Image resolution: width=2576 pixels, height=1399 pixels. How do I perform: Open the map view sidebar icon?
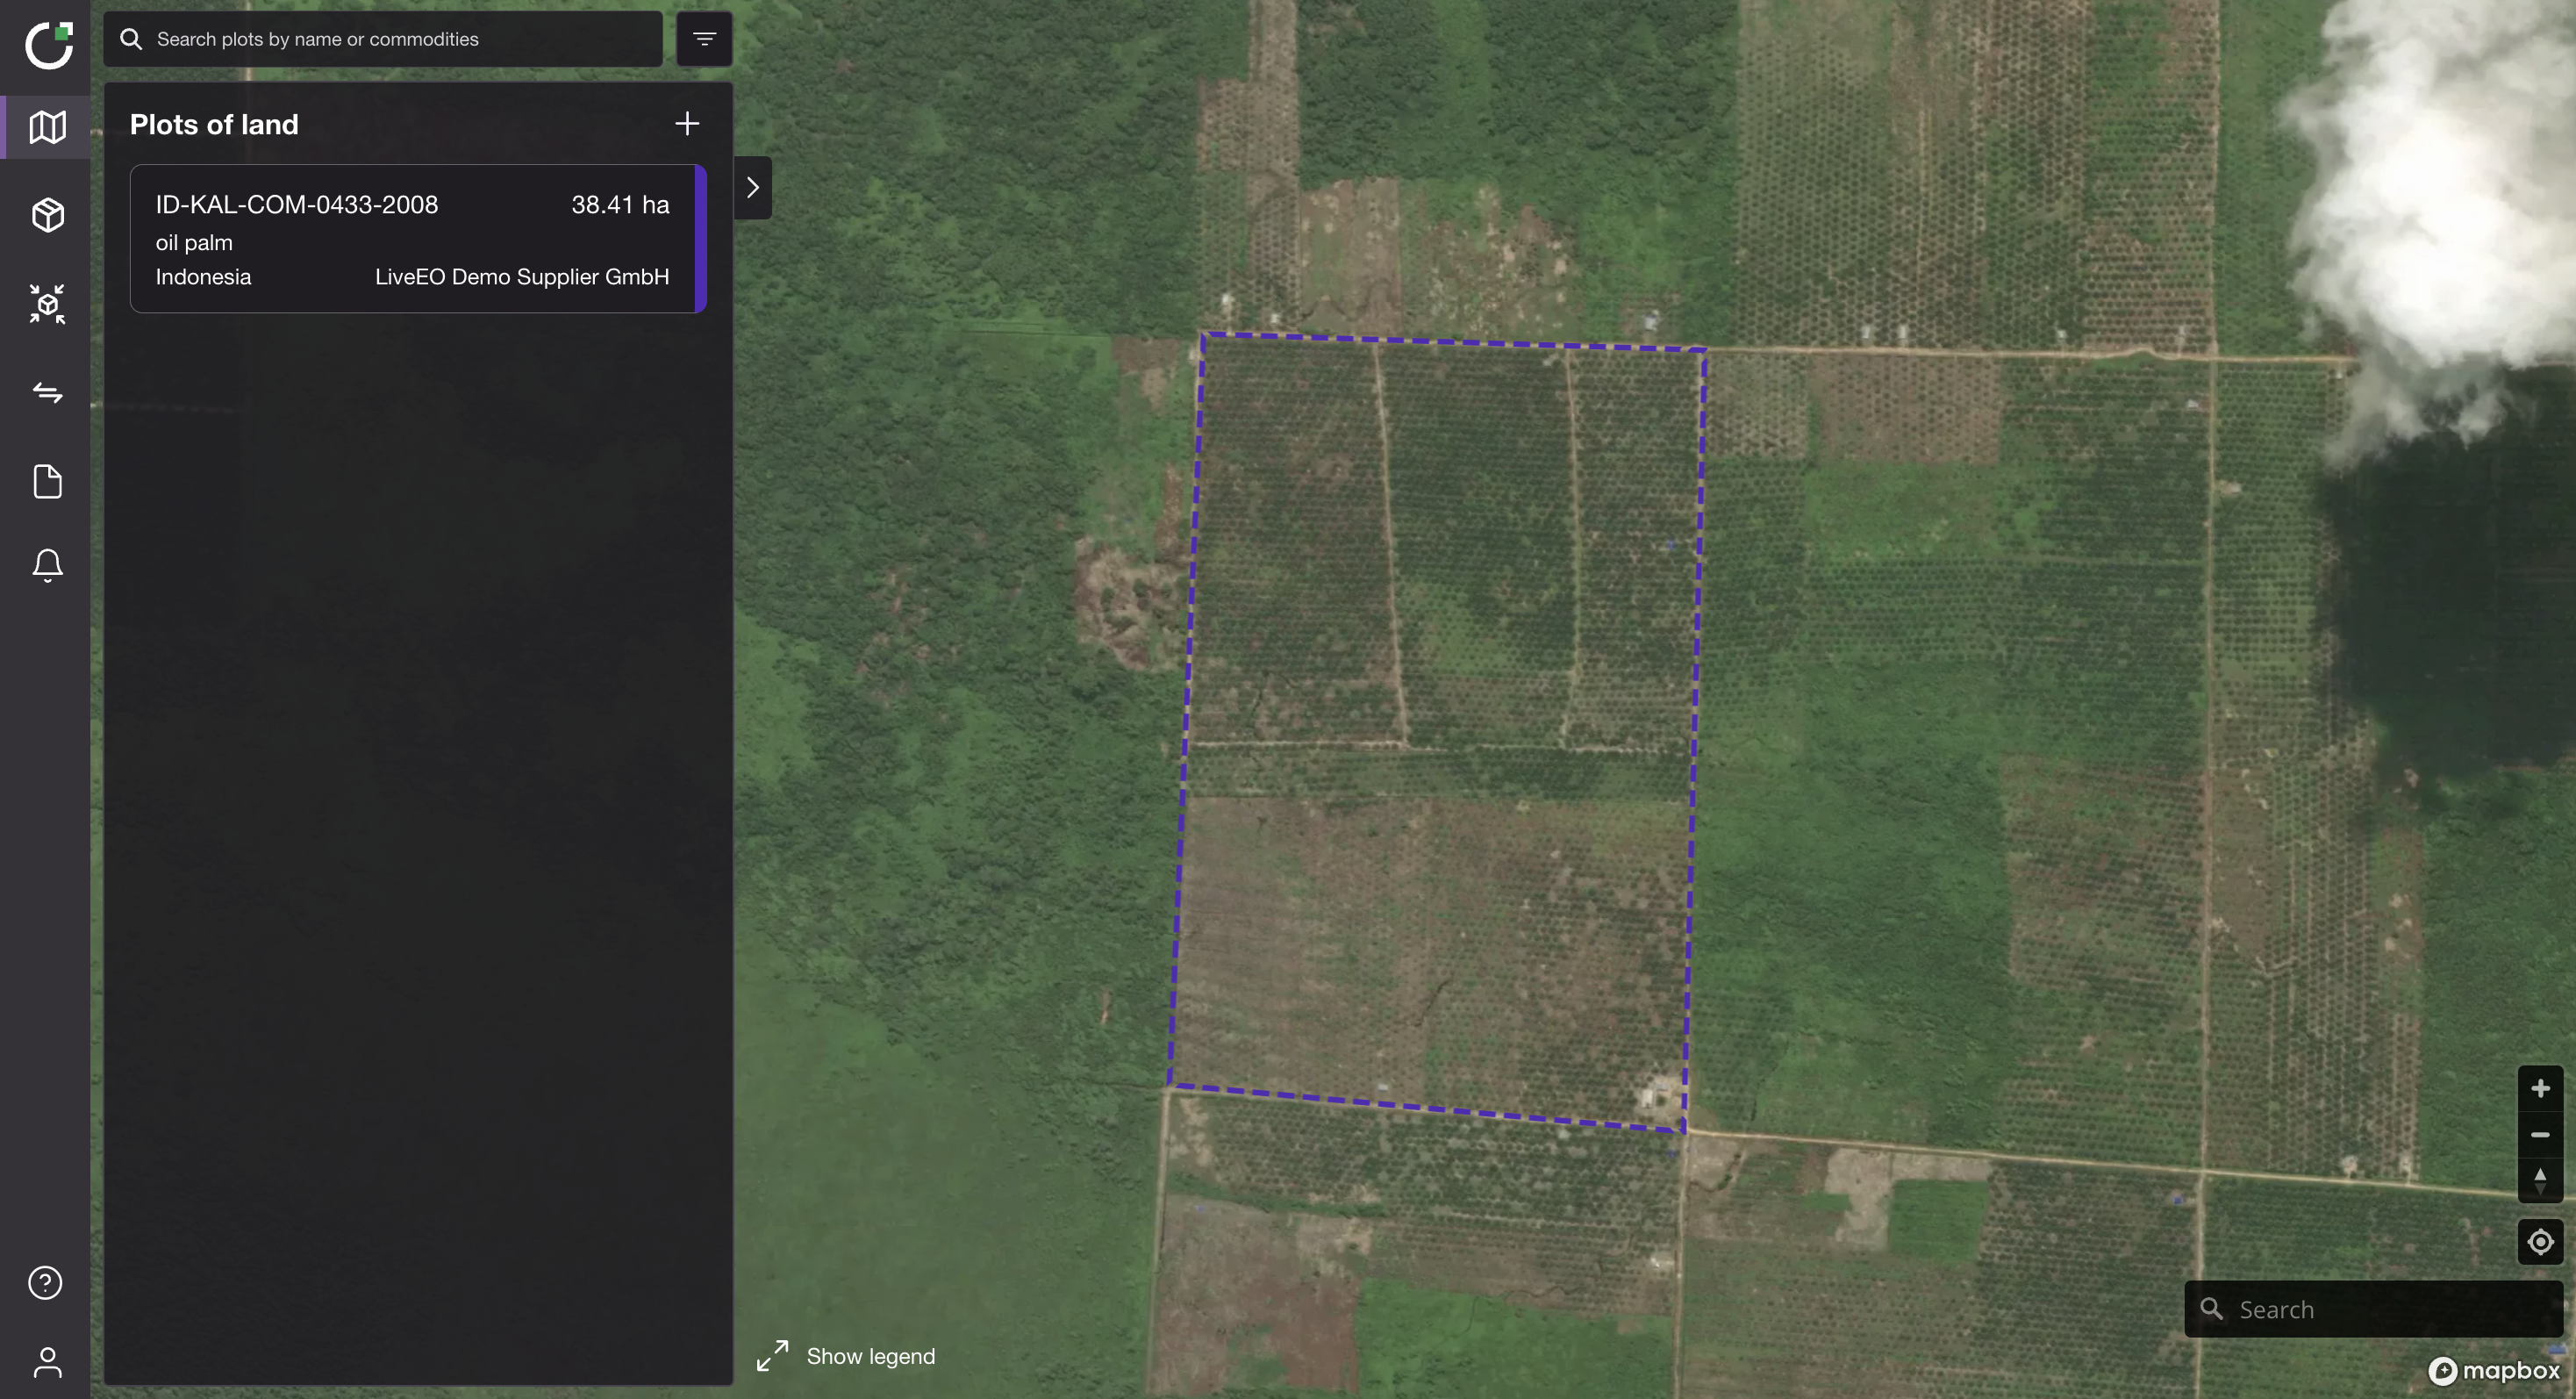47,127
